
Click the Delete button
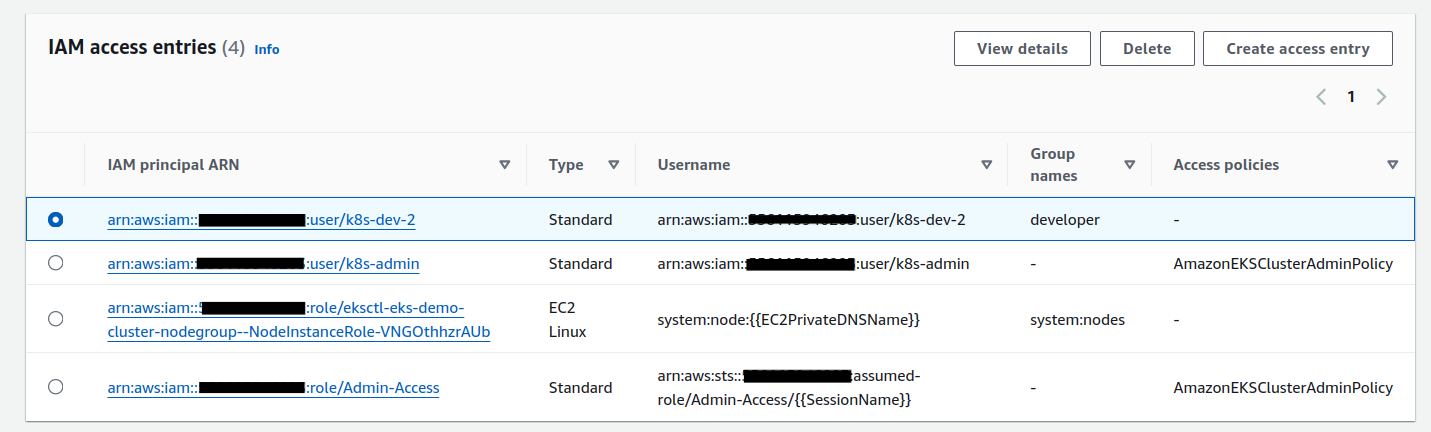[x=1147, y=48]
